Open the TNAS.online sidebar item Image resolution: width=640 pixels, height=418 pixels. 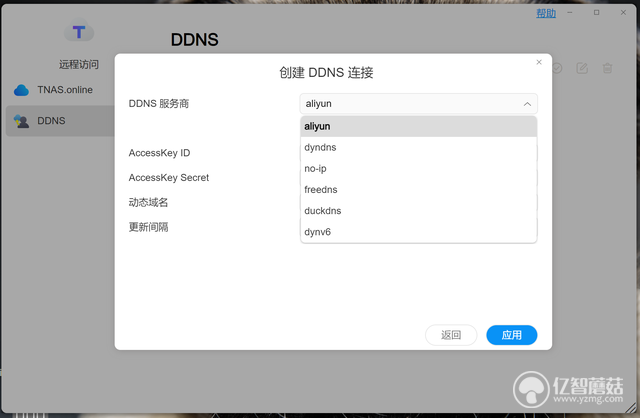60,90
